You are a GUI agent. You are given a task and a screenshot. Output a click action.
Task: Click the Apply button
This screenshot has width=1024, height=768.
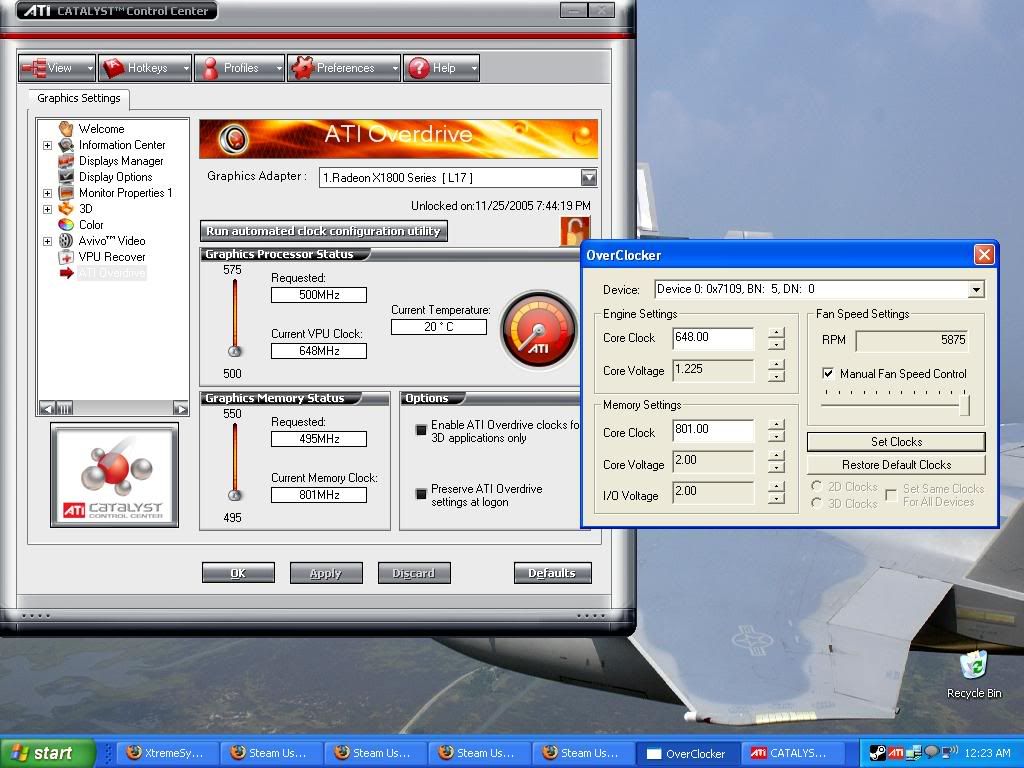[326, 573]
